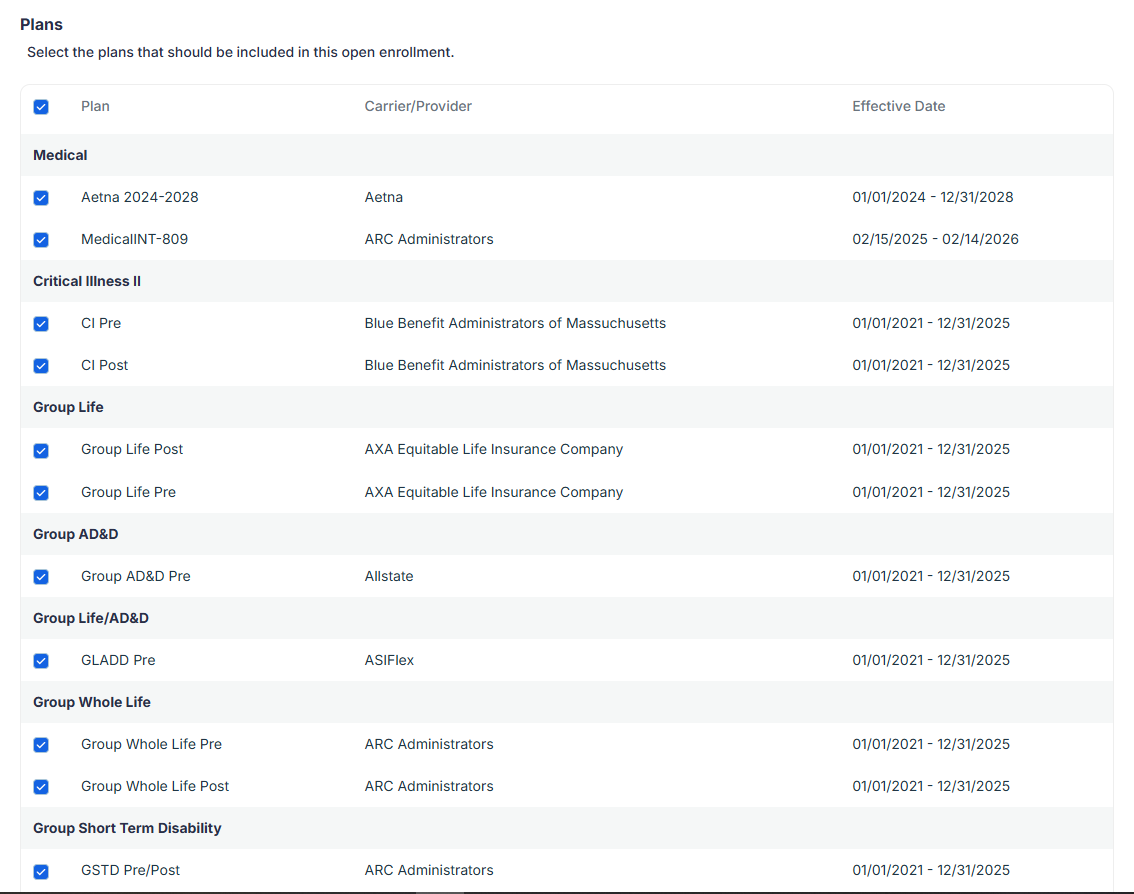Uncheck the GSTD Pre/Post checkbox
Screen dimensions: 1134x894
(x=41, y=872)
